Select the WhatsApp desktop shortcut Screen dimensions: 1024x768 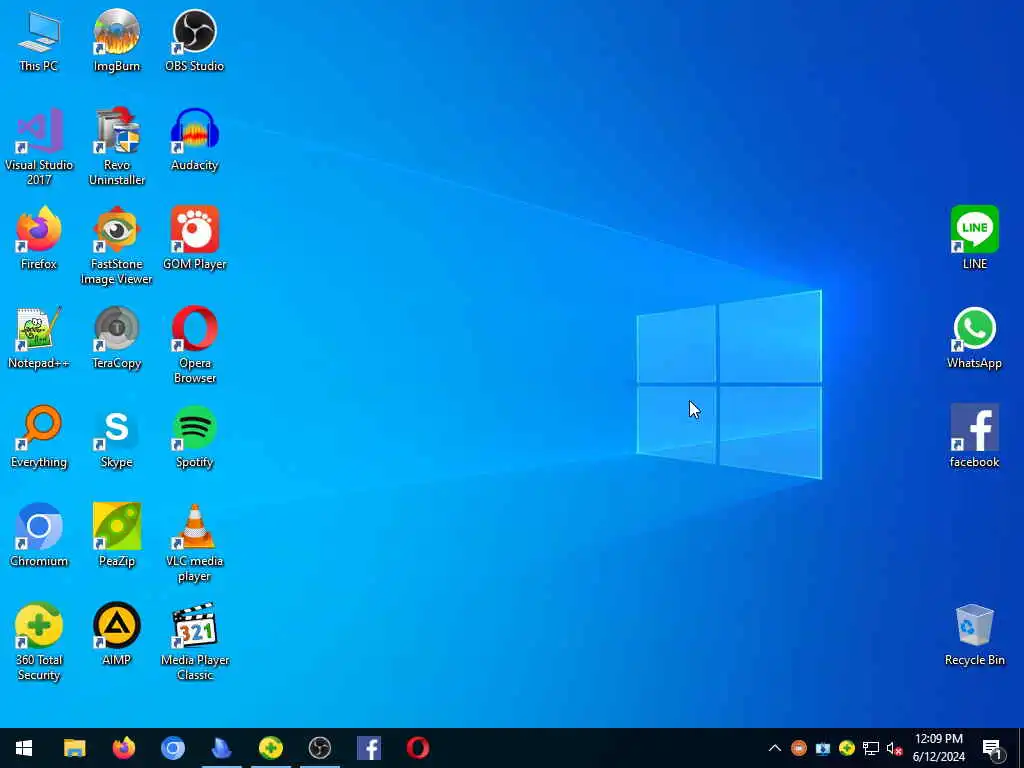click(x=974, y=338)
